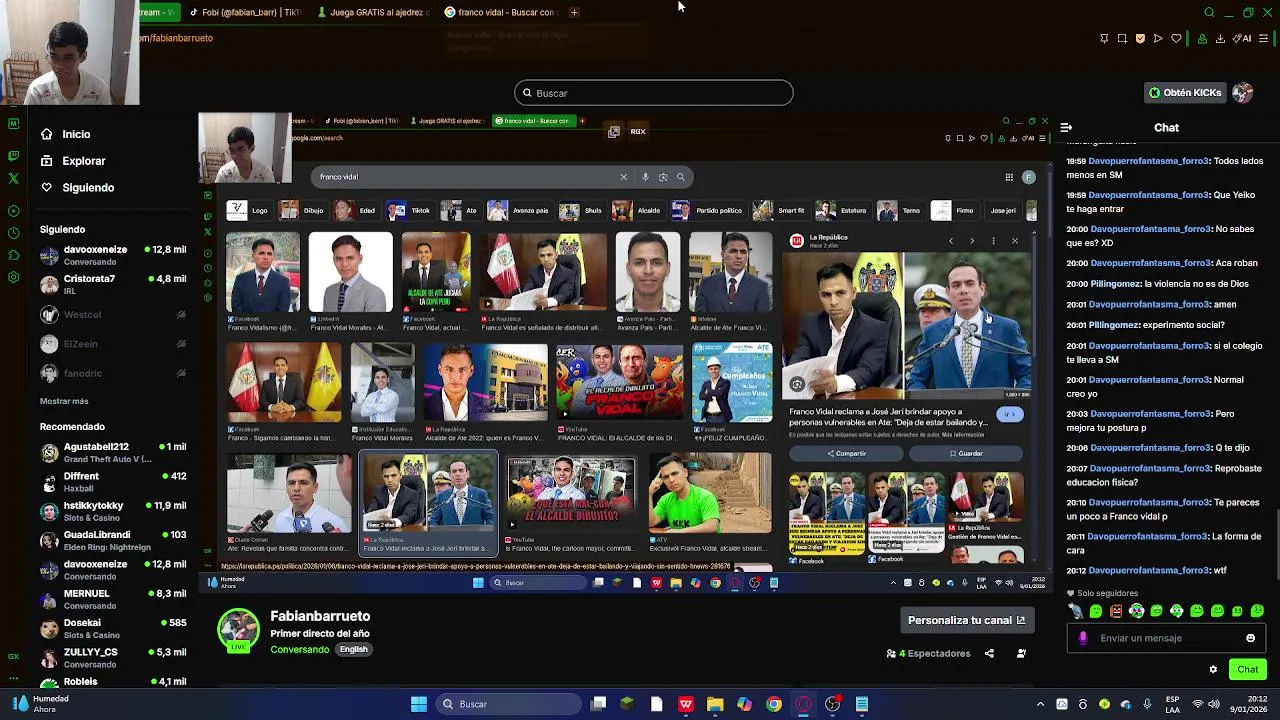The height and width of the screenshot is (720, 1280).
Task: Click the Buscar search field on Kick
Action: coord(653,93)
